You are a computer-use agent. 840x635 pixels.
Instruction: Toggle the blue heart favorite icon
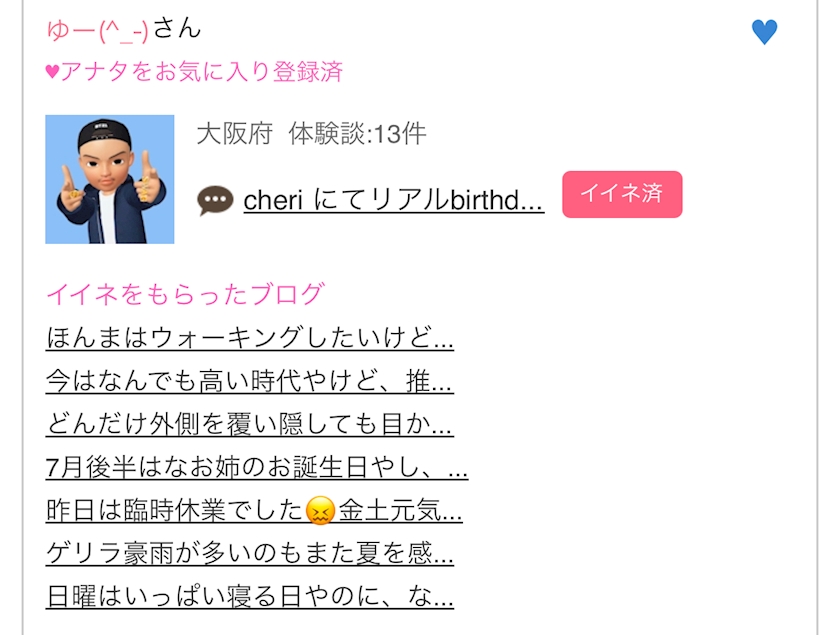764,32
